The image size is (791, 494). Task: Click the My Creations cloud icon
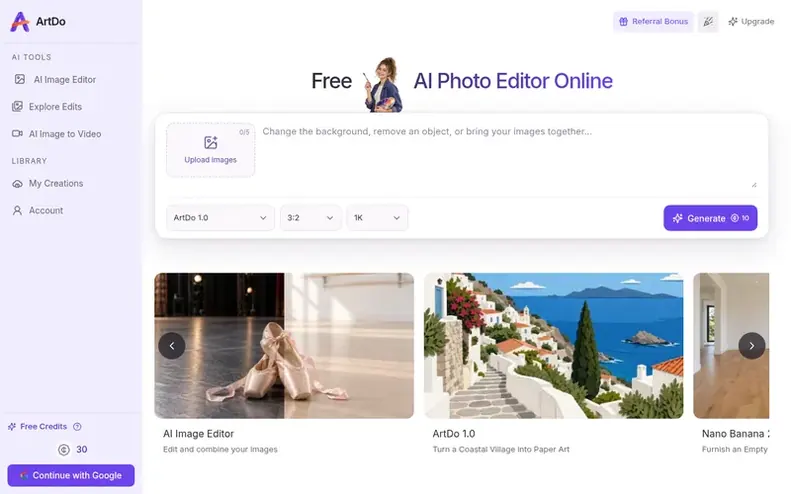pos(17,184)
